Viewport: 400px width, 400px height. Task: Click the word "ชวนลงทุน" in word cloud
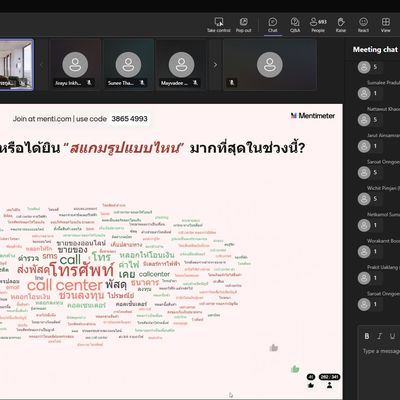click(x=81, y=295)
